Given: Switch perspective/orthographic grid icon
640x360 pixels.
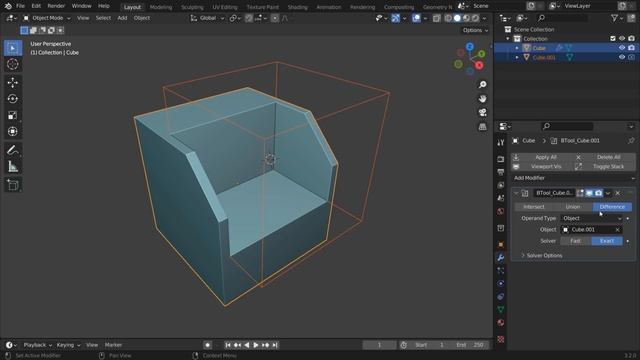Looking at the screenshot, I should (x=482, y=127).
